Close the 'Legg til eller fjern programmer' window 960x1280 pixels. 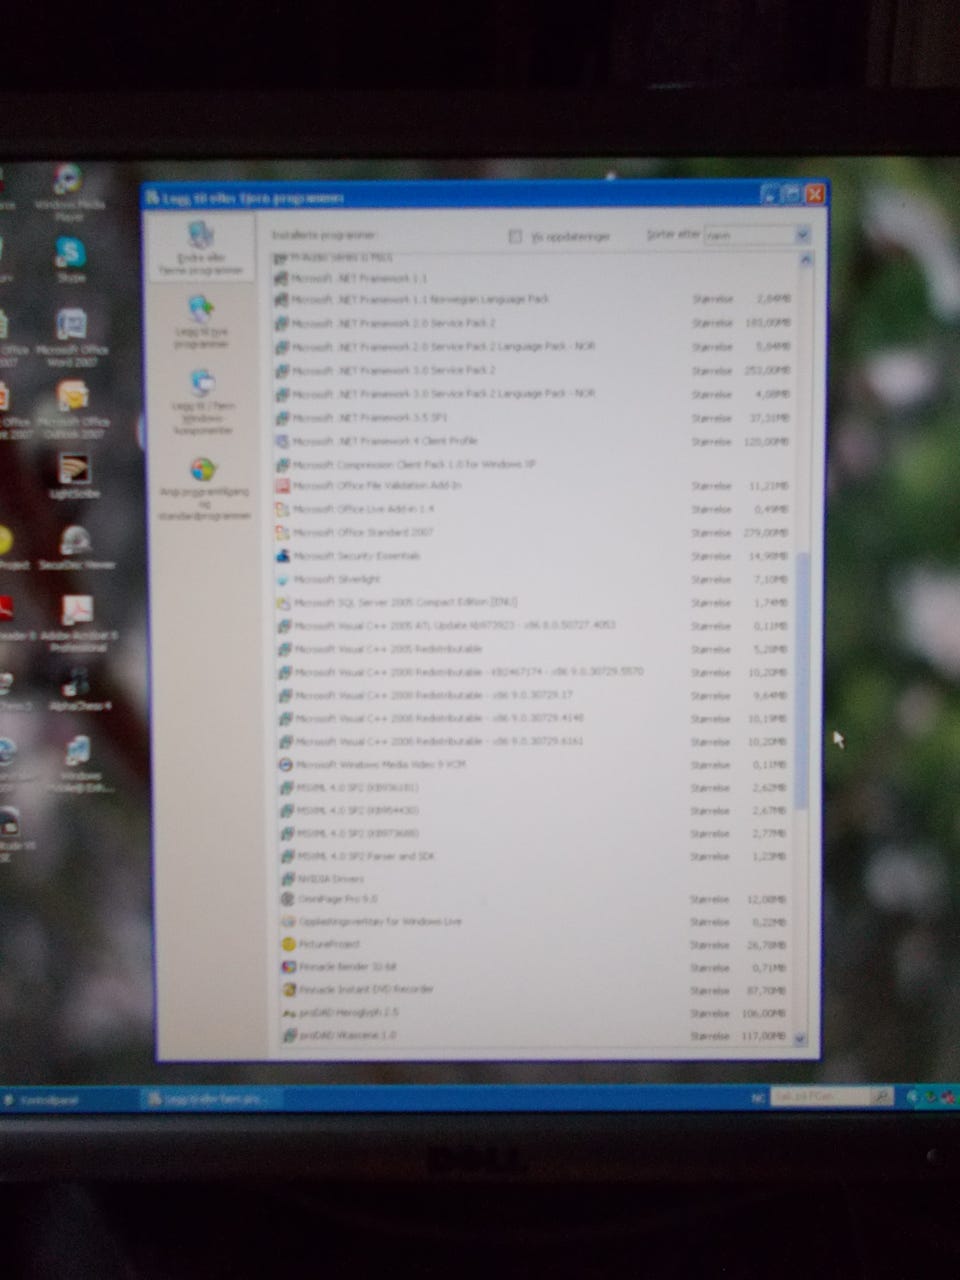click(815, 194)
